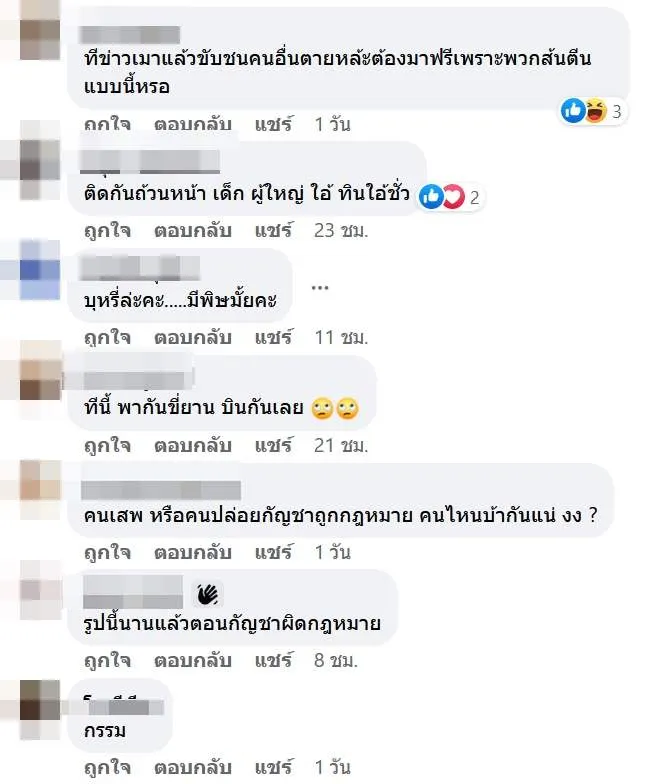Click the like and heart reactions showing 2
The height and width of the screenshot is (784, 663).
click(x=450, y=197)
